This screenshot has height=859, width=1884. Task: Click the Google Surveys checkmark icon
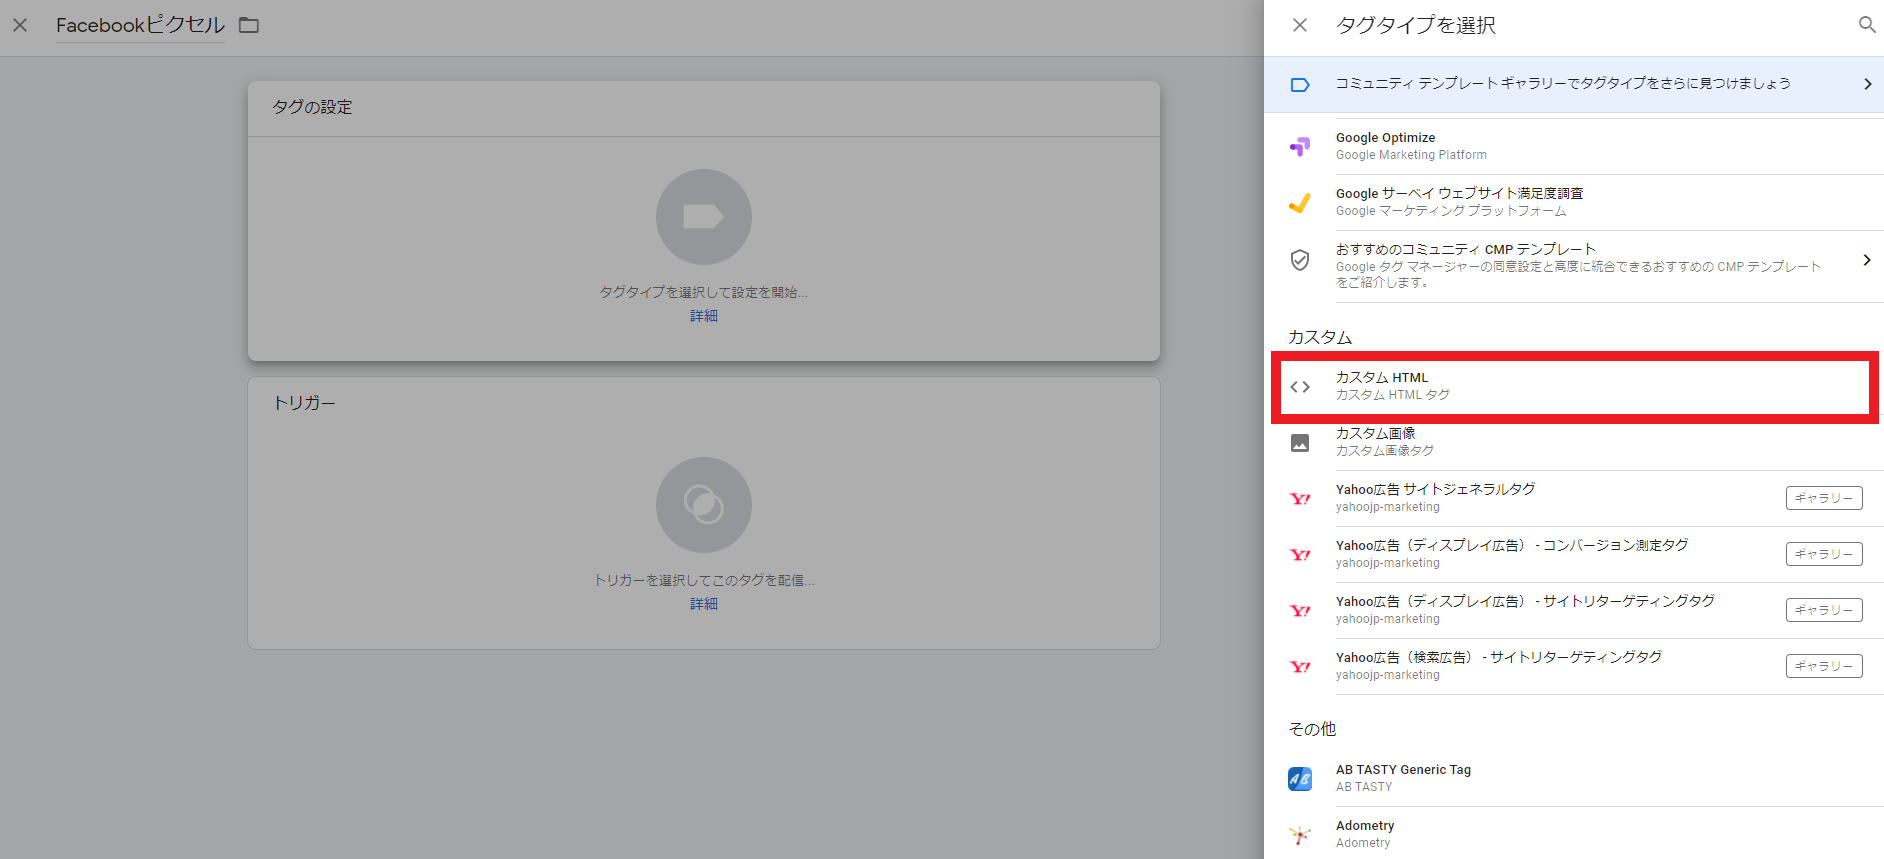pos(1300,203)
